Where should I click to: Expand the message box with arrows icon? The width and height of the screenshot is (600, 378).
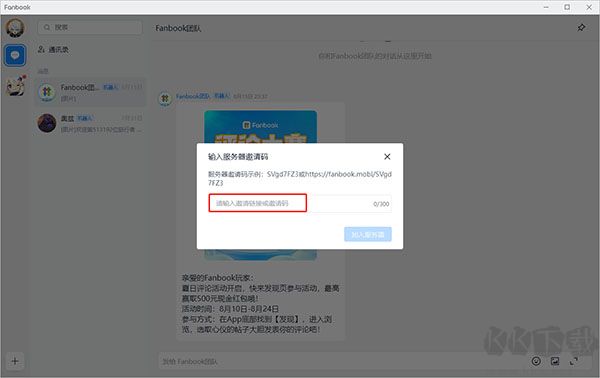(x=574, y=361)
